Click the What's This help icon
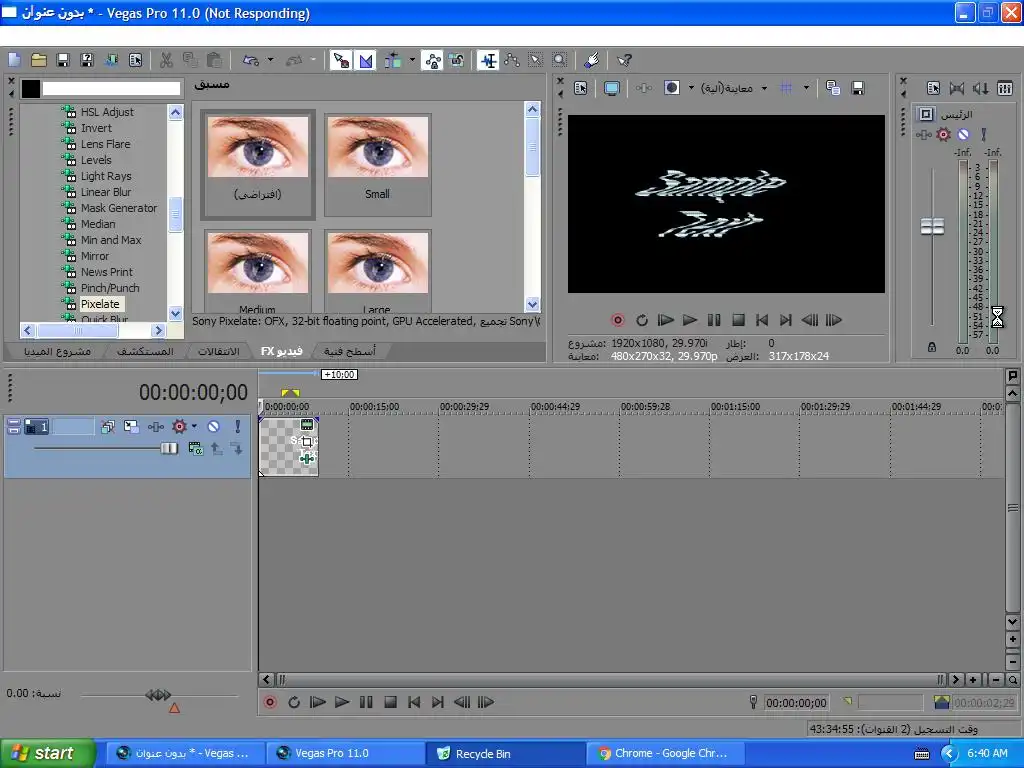This screenshot has height=768, width=1024. click(x=624, y=60)
